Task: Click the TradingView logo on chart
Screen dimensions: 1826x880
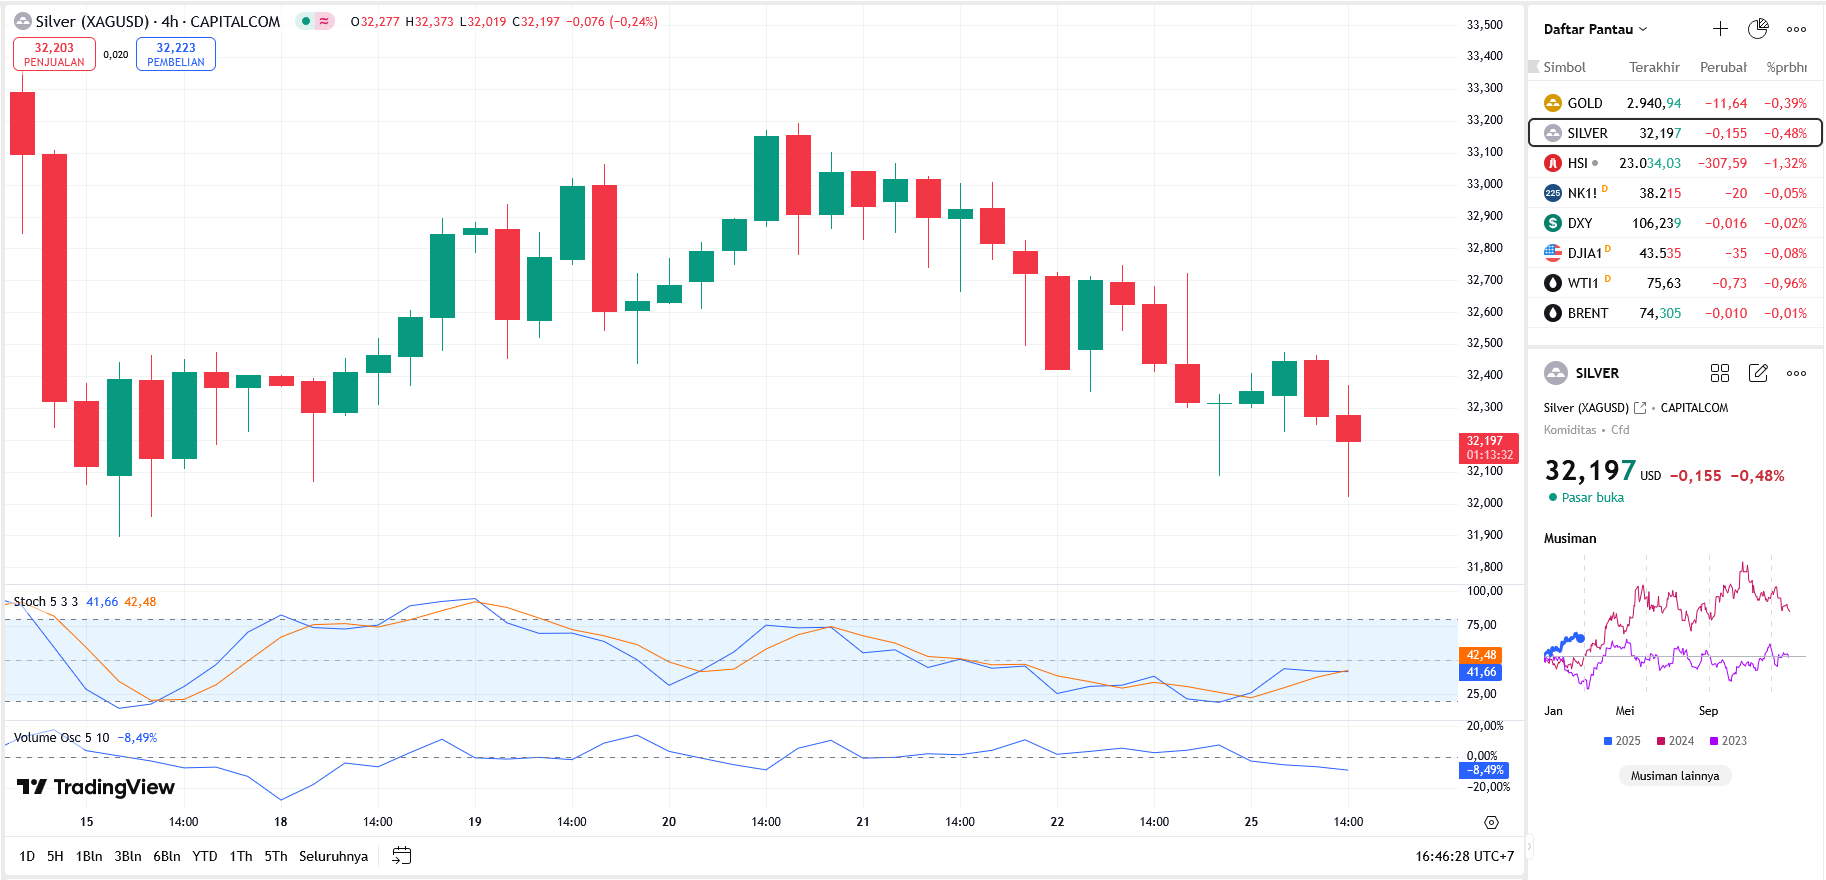Action: click(96, 787)
